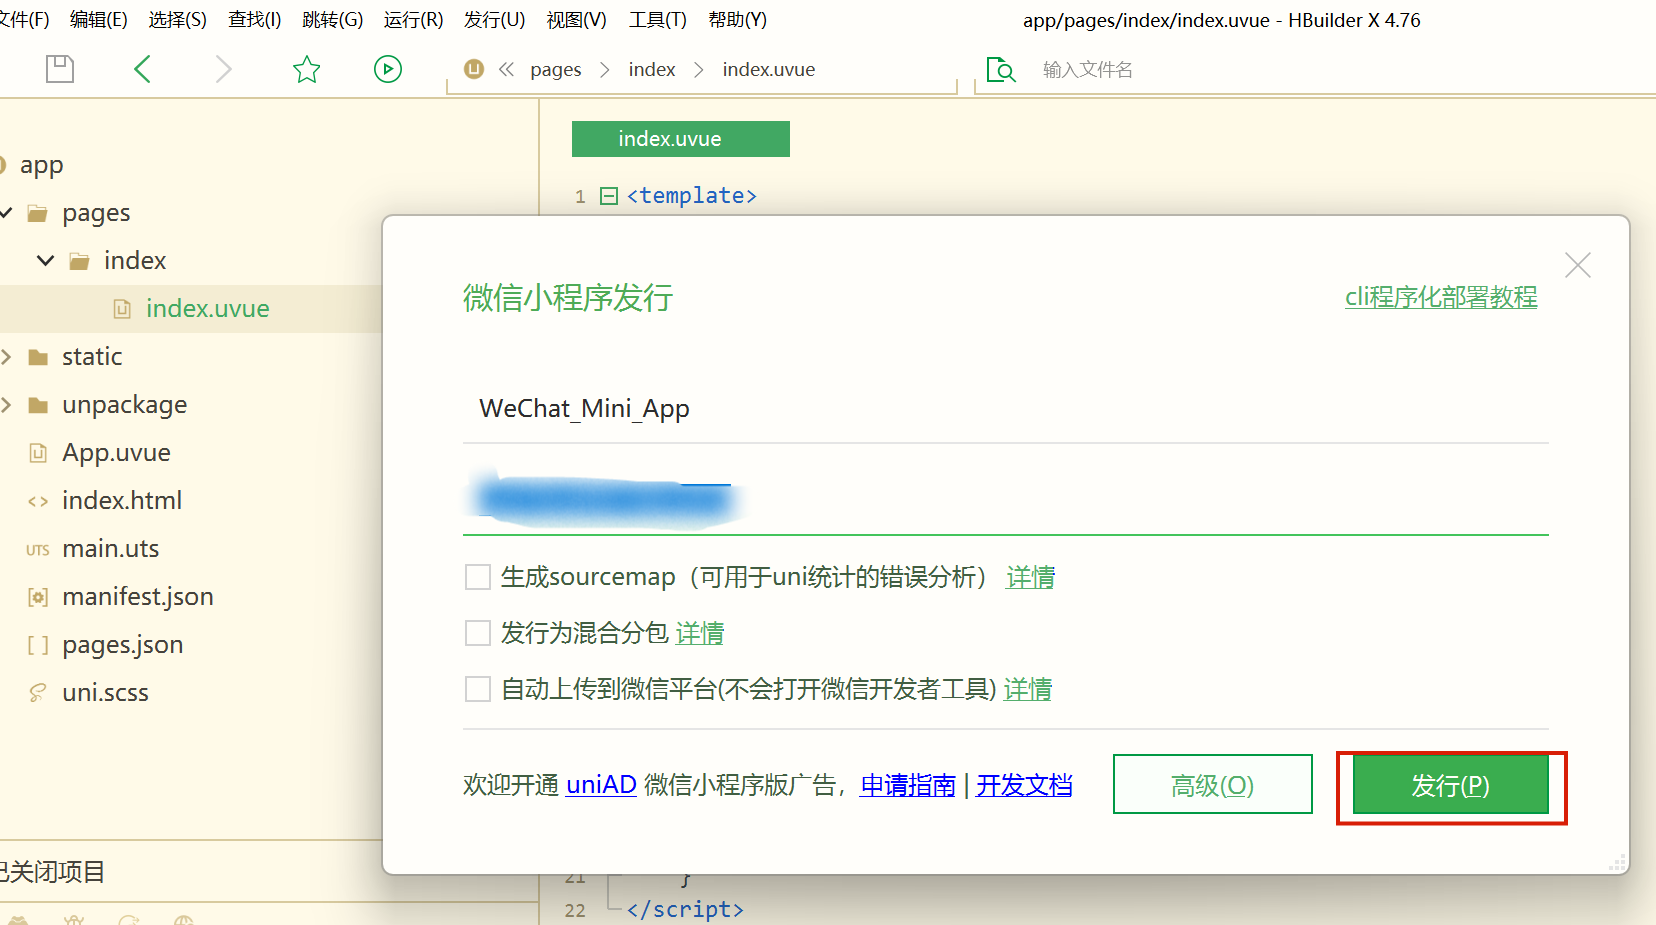1656x925 pixels.
Task: Open the 运行(R) menu
Action: [413, 20]
